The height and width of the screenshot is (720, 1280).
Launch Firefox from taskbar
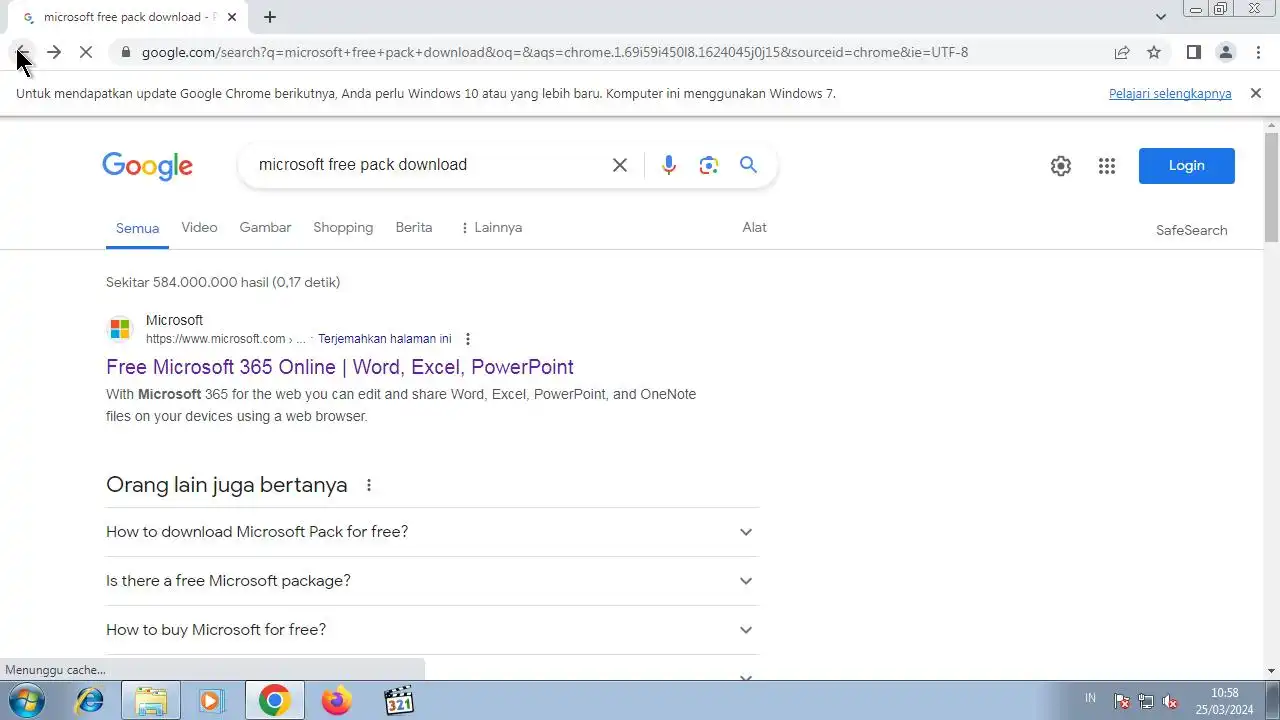tap(337, 701)
